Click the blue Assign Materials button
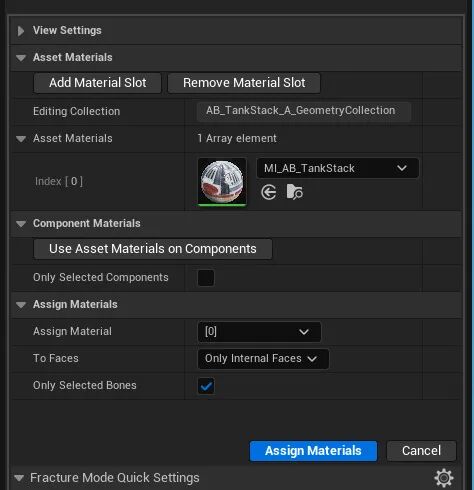This screenshot has height=490, width=474. (x=313, y=451)
